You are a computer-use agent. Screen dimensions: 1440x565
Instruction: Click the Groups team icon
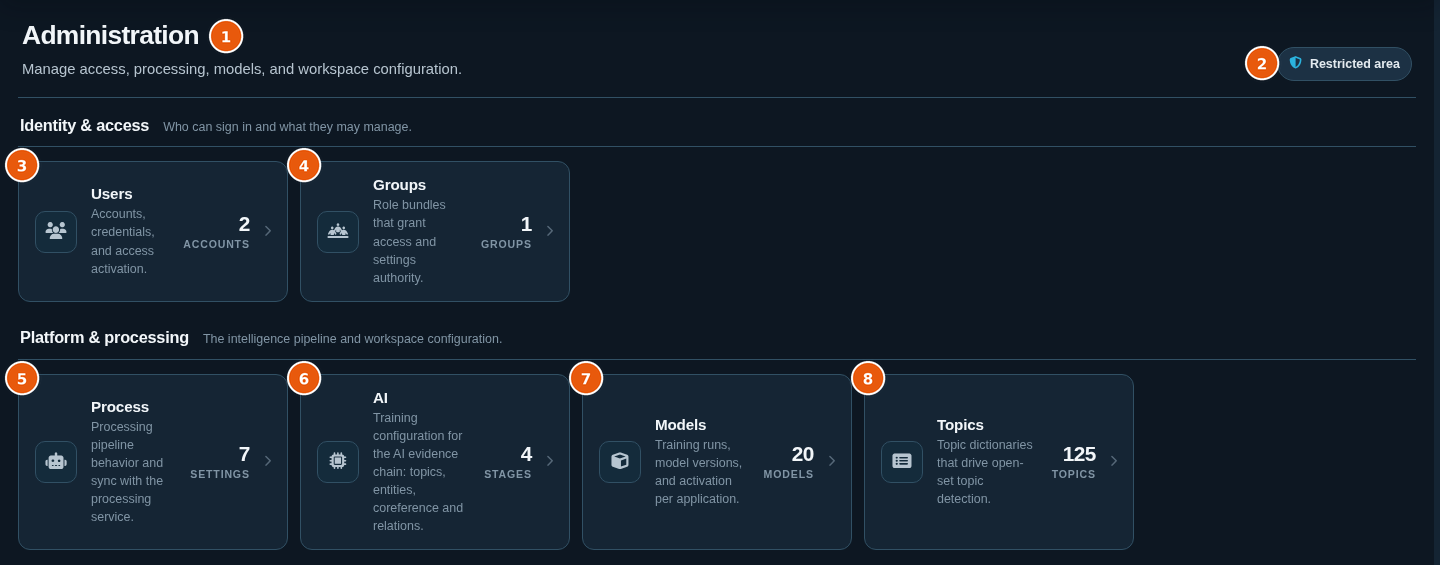[338, 231]
